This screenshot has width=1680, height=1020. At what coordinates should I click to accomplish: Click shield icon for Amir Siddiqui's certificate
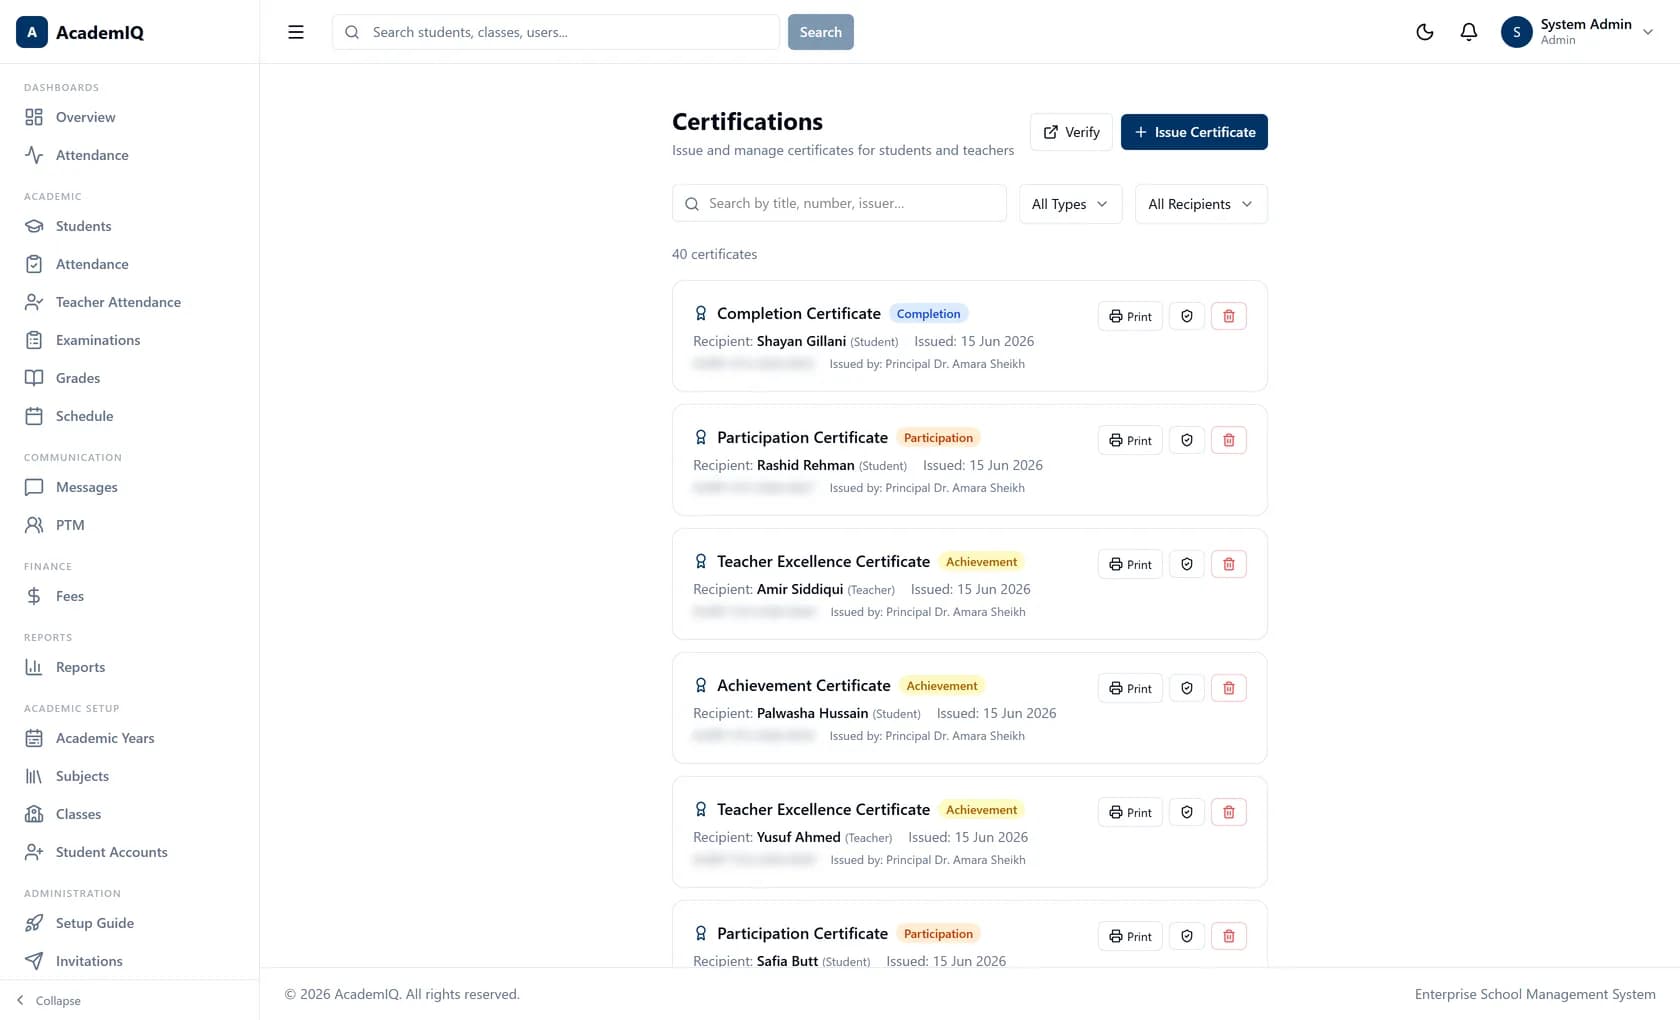1187,564
